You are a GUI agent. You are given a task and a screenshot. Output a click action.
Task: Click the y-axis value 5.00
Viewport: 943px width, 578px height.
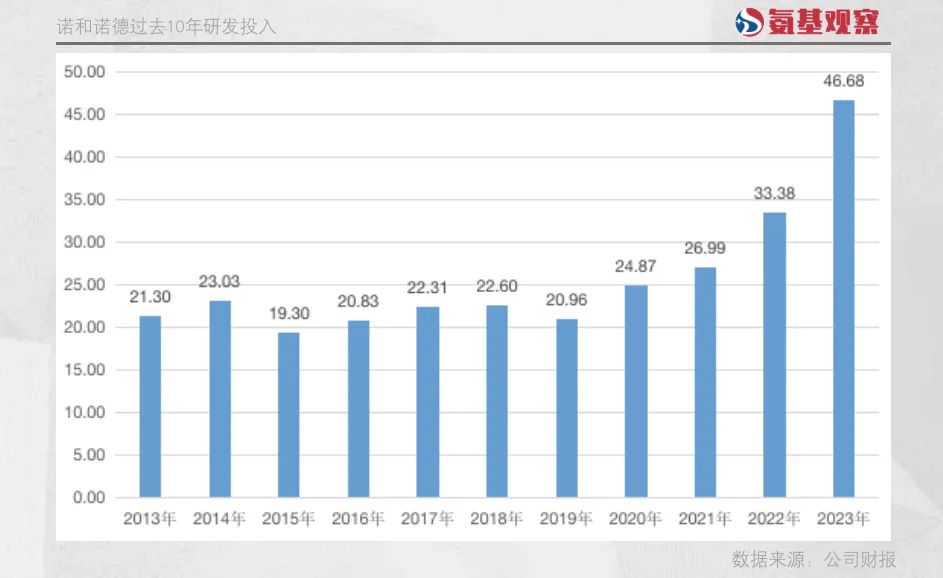(89, 455)
